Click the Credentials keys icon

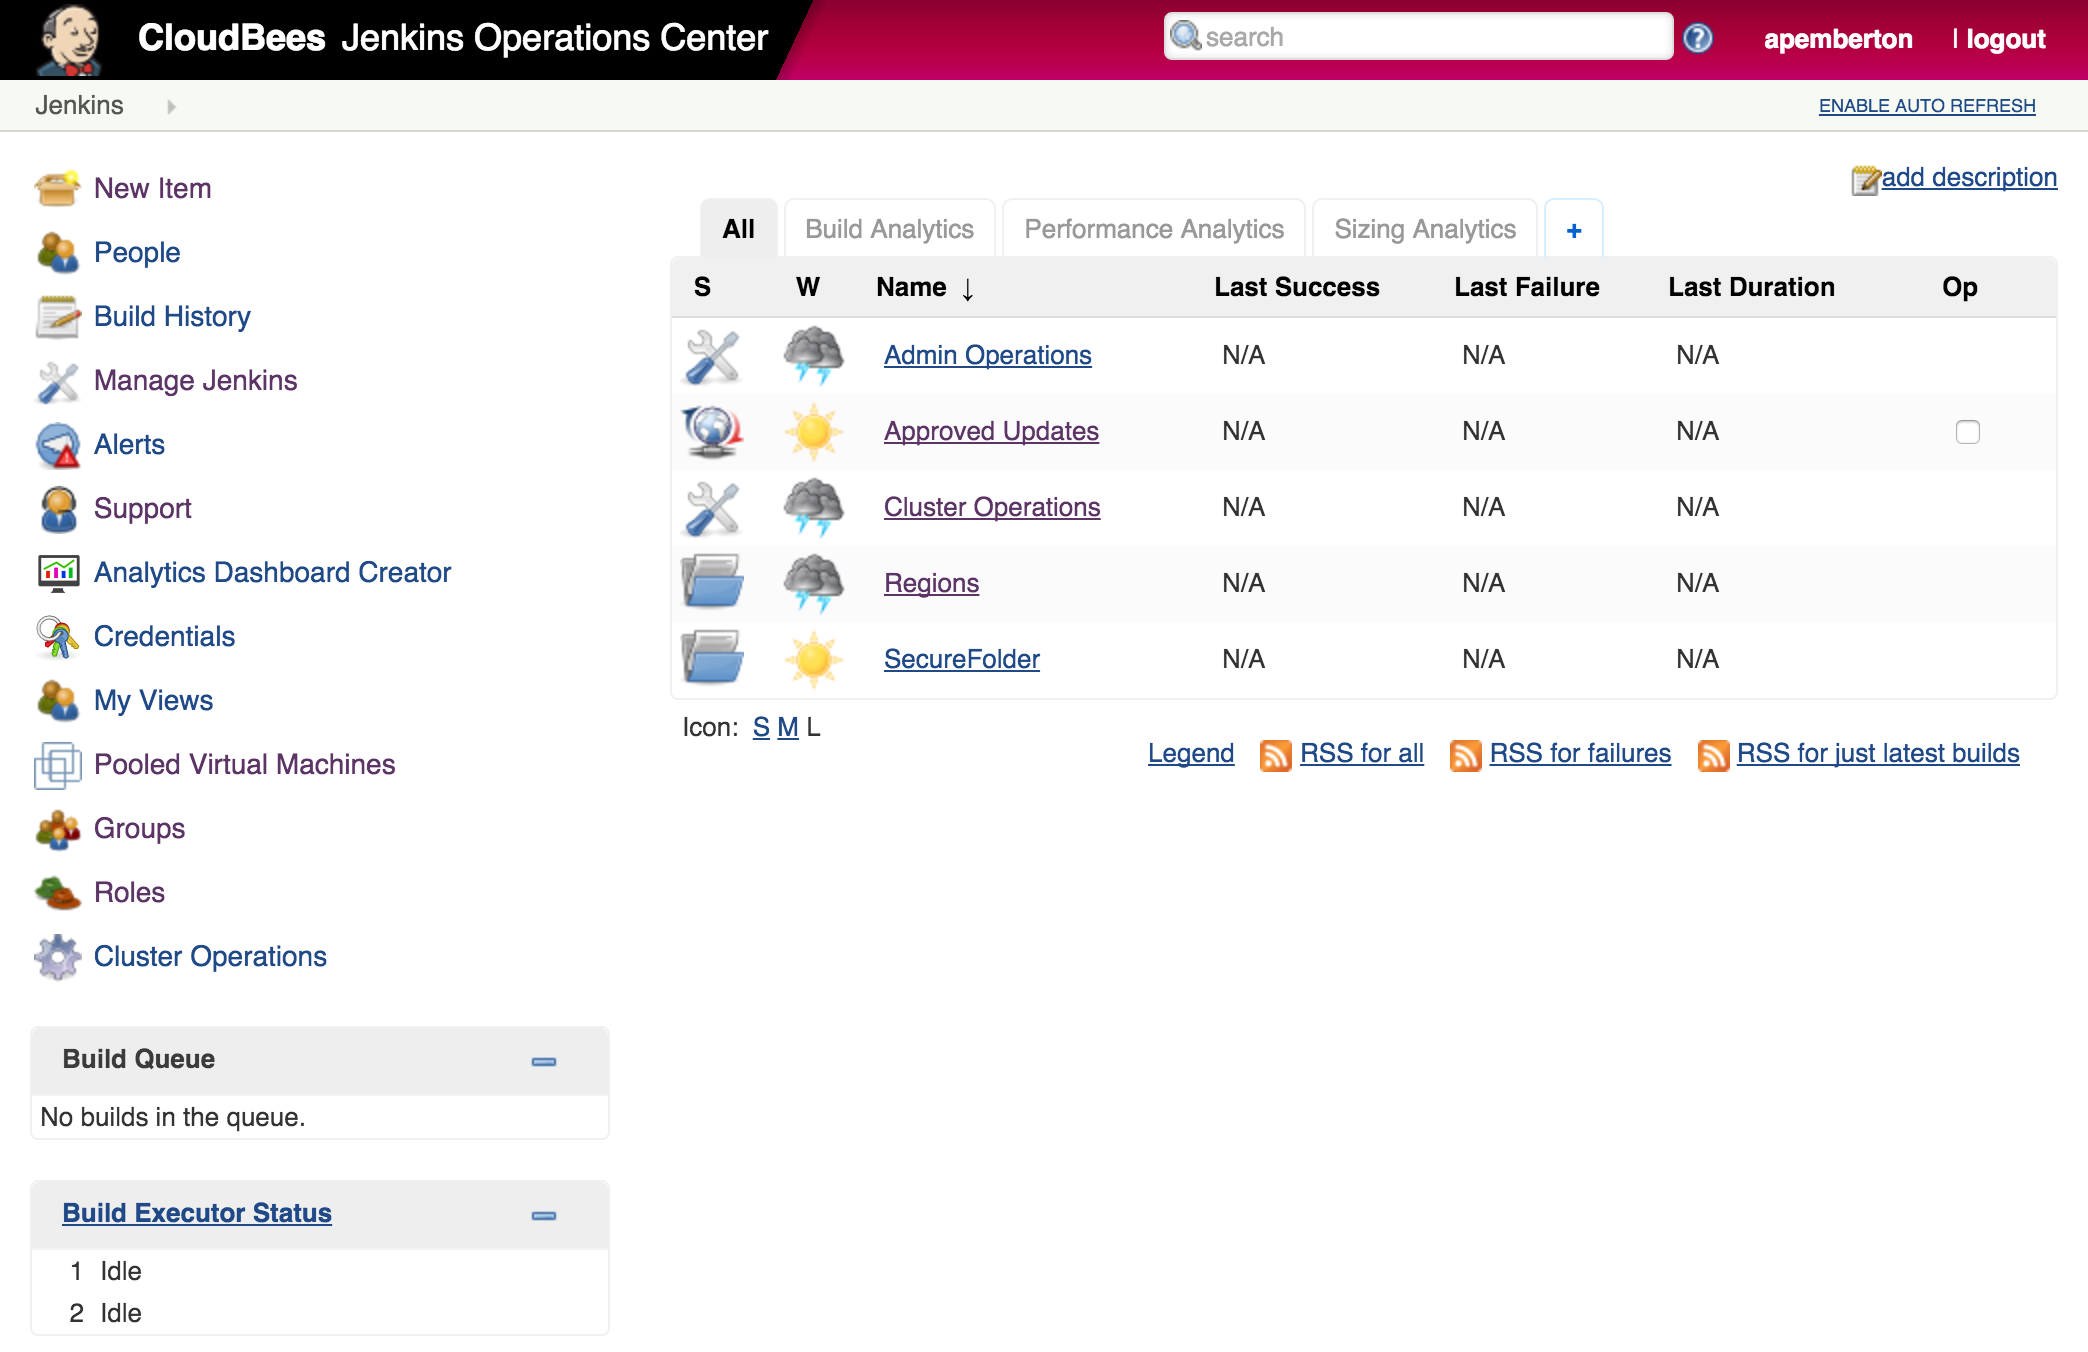point(57,637)
